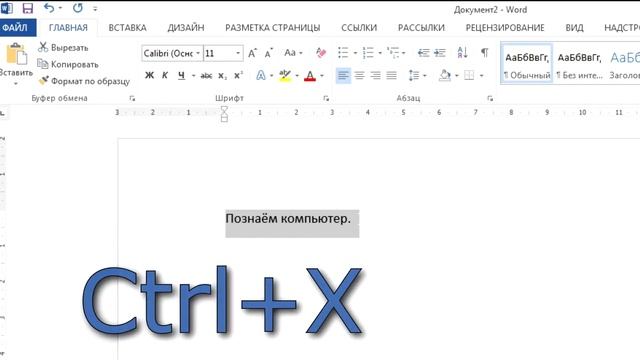
Task: Select center alignment
Action: [x=360, y=76]
